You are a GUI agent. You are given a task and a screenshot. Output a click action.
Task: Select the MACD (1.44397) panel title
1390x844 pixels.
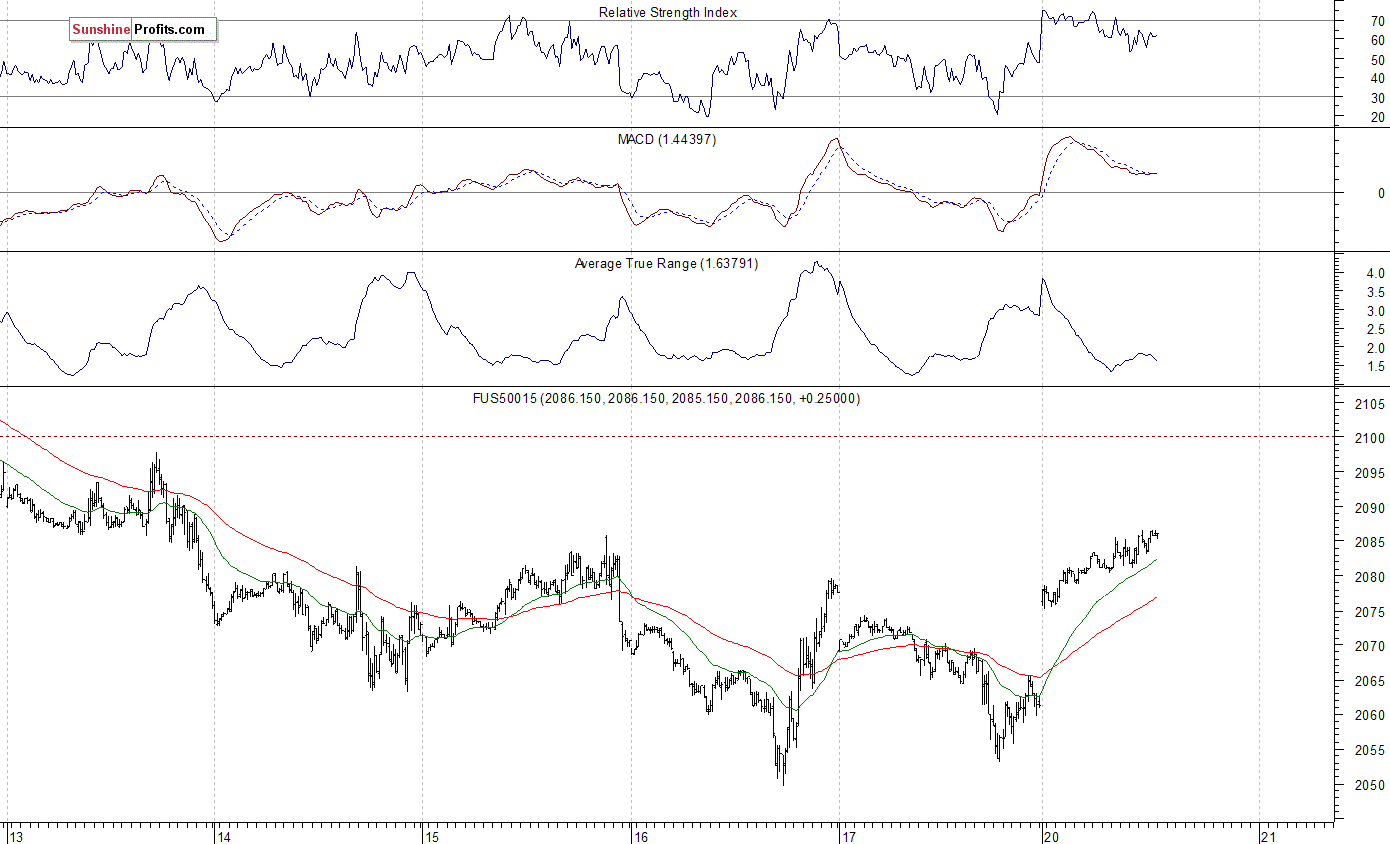[x=666, y=139]
